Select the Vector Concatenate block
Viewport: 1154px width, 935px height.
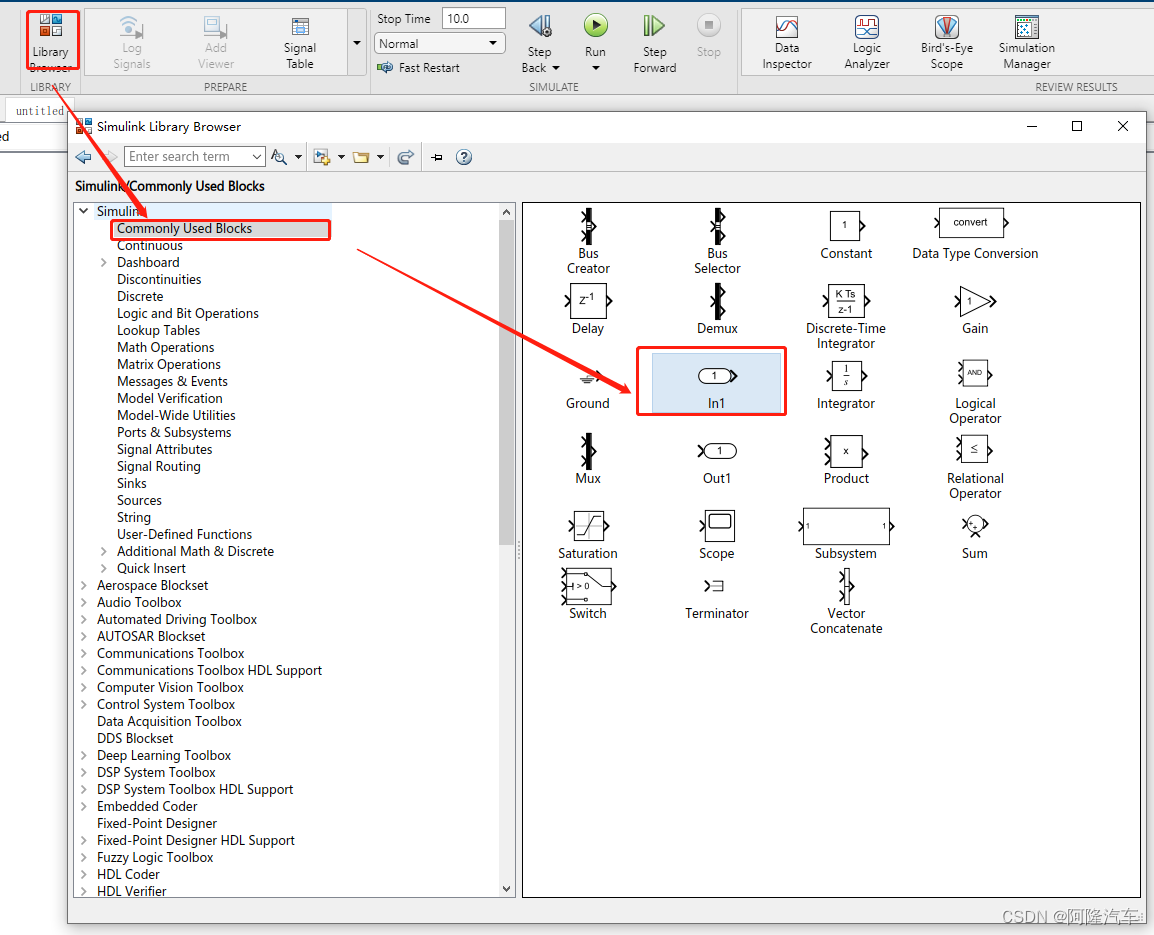pyautogui.click(x=846, y=602)
